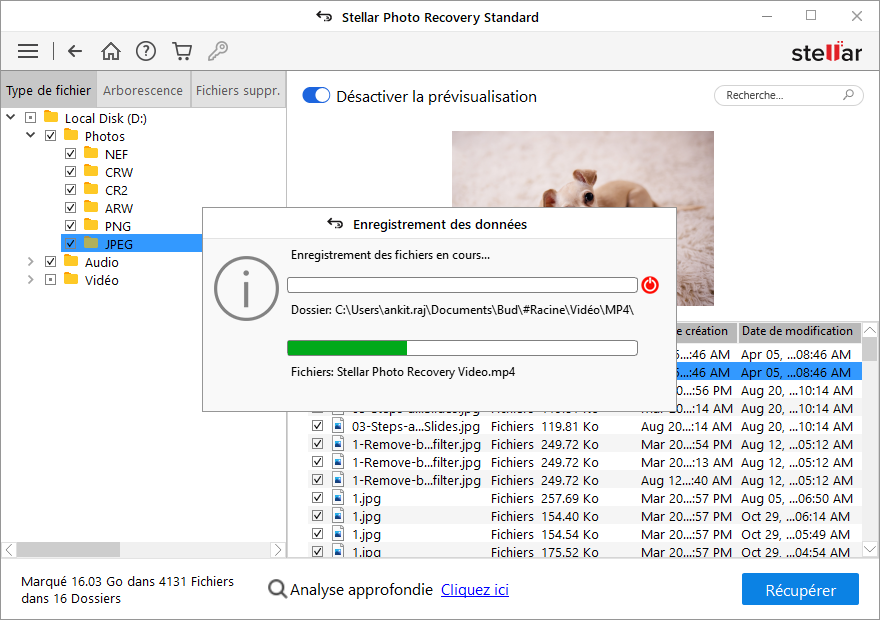Open the Fichiers suppr. tab
The height and width of the screenshot is (620, 880).
pyautogui.click(x=238, y=90)
